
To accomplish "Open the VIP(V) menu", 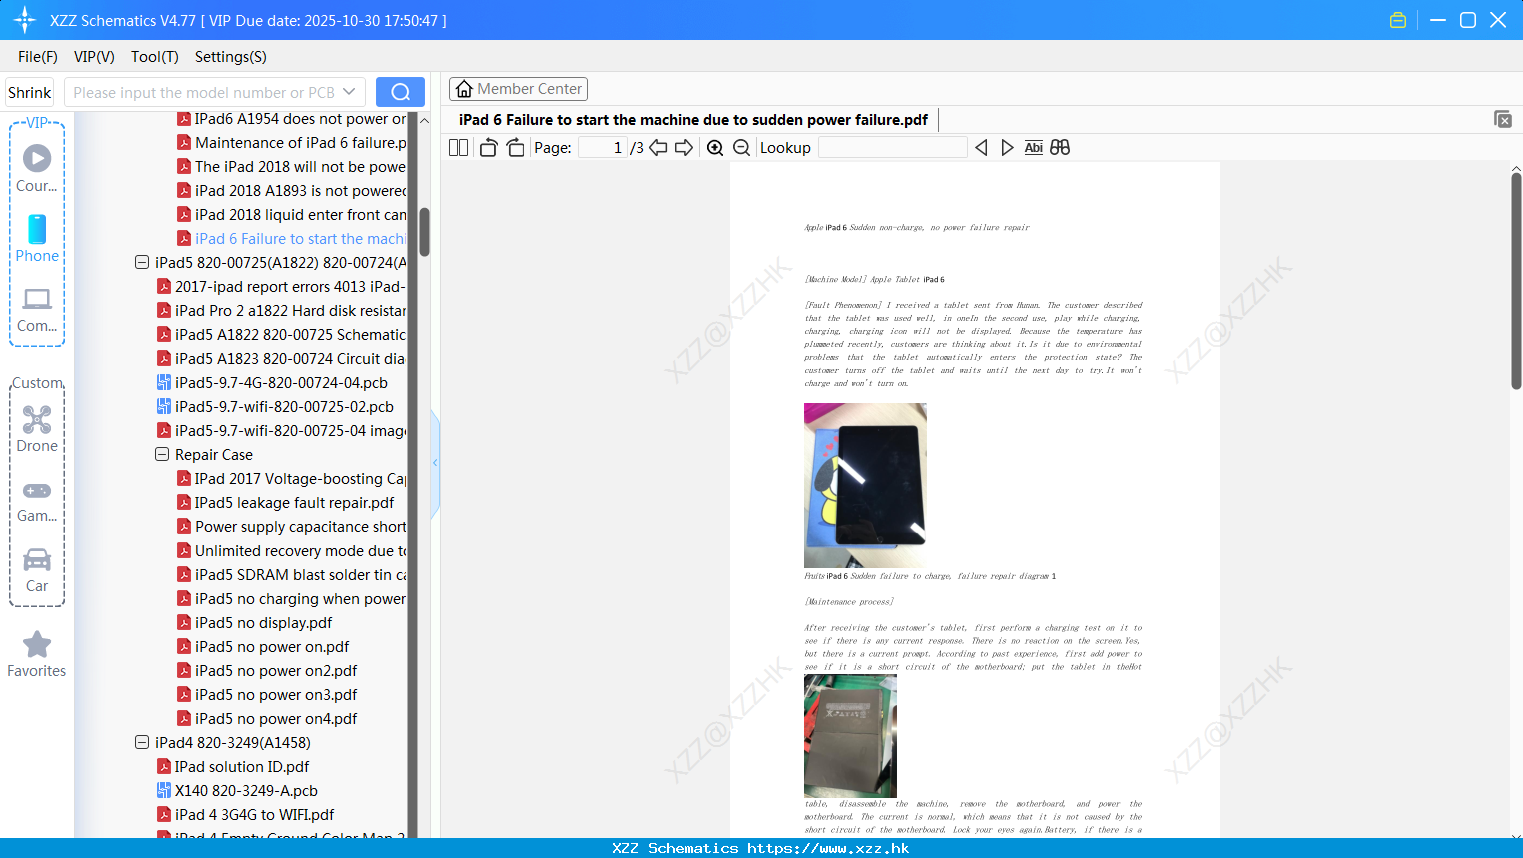I will (x=94, y=57).
